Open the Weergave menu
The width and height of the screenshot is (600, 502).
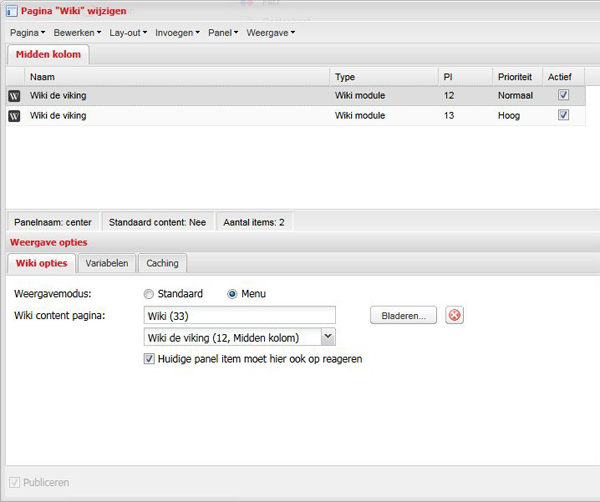271,33
